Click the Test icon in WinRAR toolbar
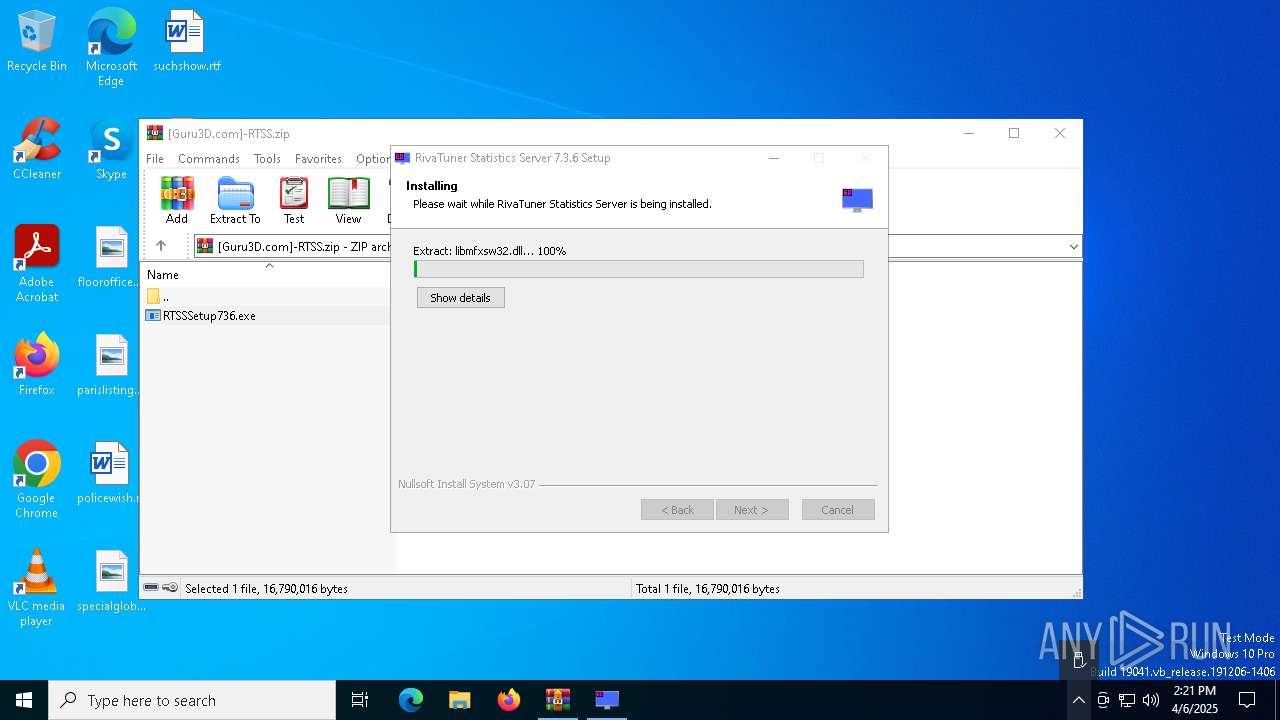The width and height of the screenshot is (1280, 720). (x=294, y=201)
